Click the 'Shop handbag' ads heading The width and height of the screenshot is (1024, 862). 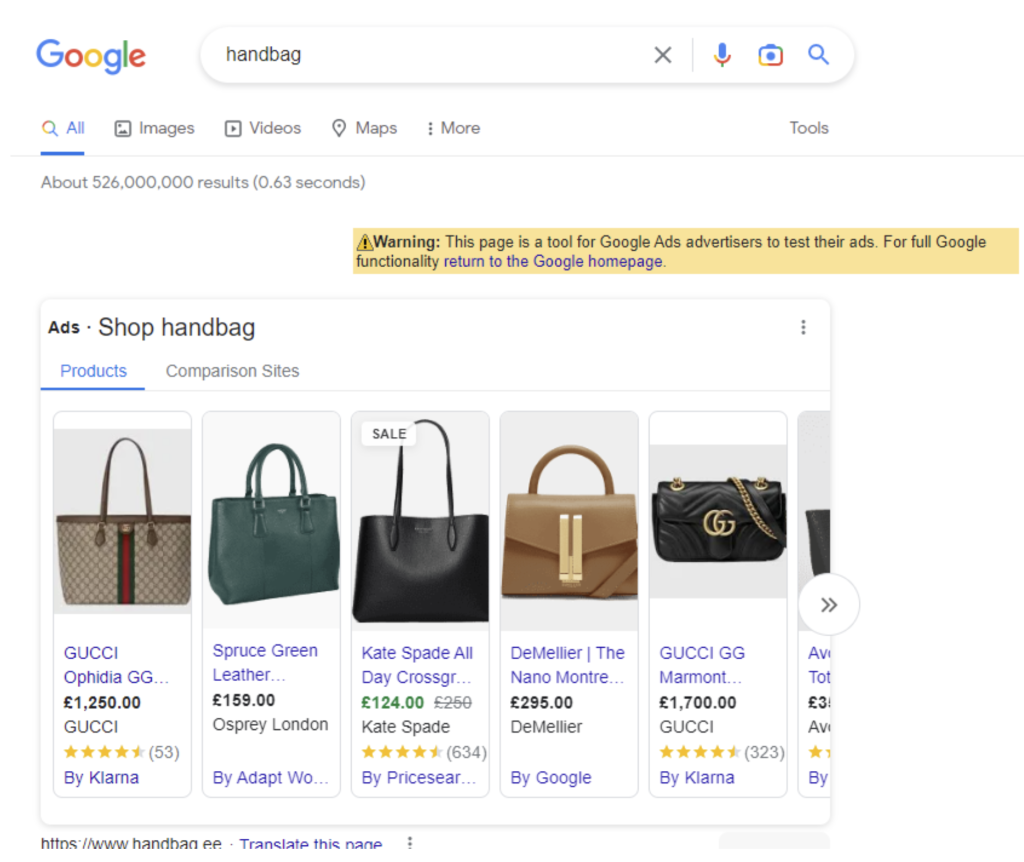click(176, 327)
